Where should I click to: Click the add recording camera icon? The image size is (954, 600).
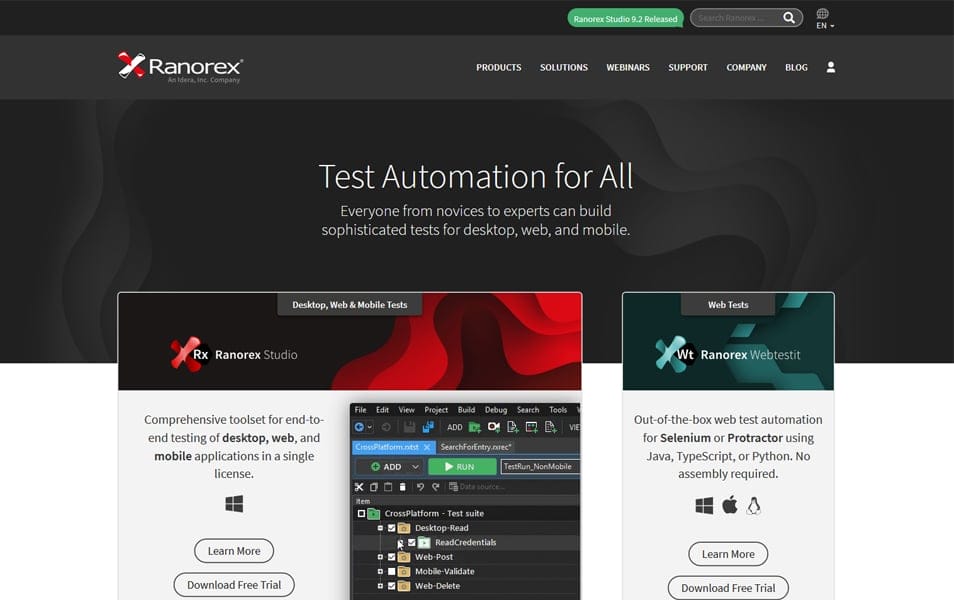point(494,427)
